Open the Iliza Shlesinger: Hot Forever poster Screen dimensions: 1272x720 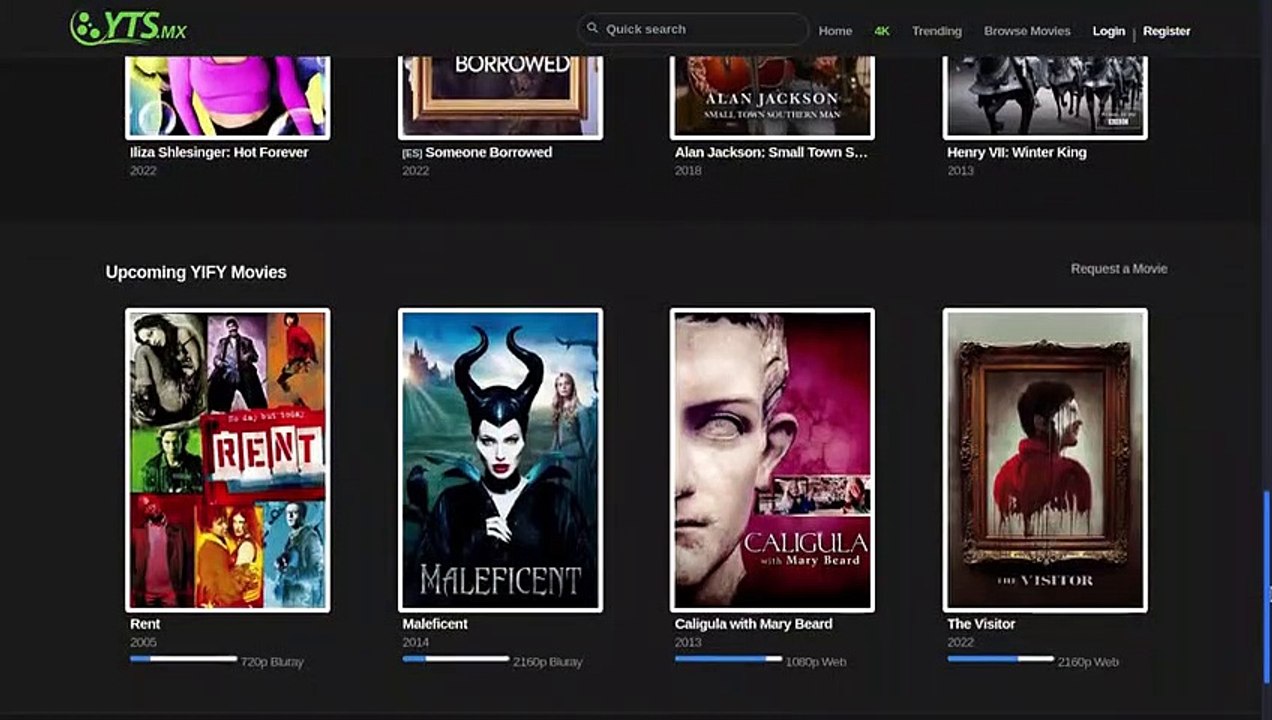click(x=227, y=97)
